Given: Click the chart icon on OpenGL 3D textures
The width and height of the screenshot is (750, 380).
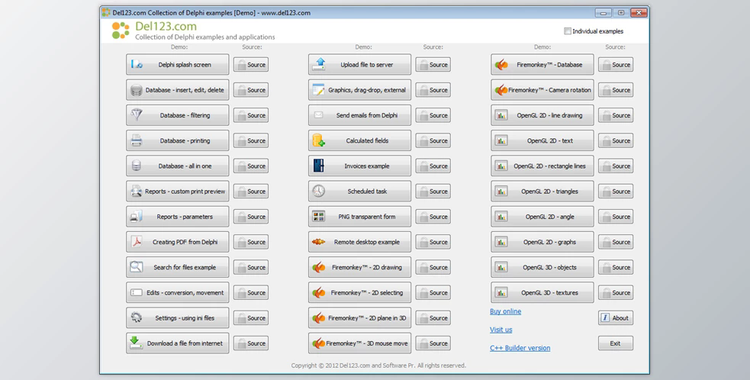Looking at the screenshot, I should pyautogui.click(x=501, y=292).
